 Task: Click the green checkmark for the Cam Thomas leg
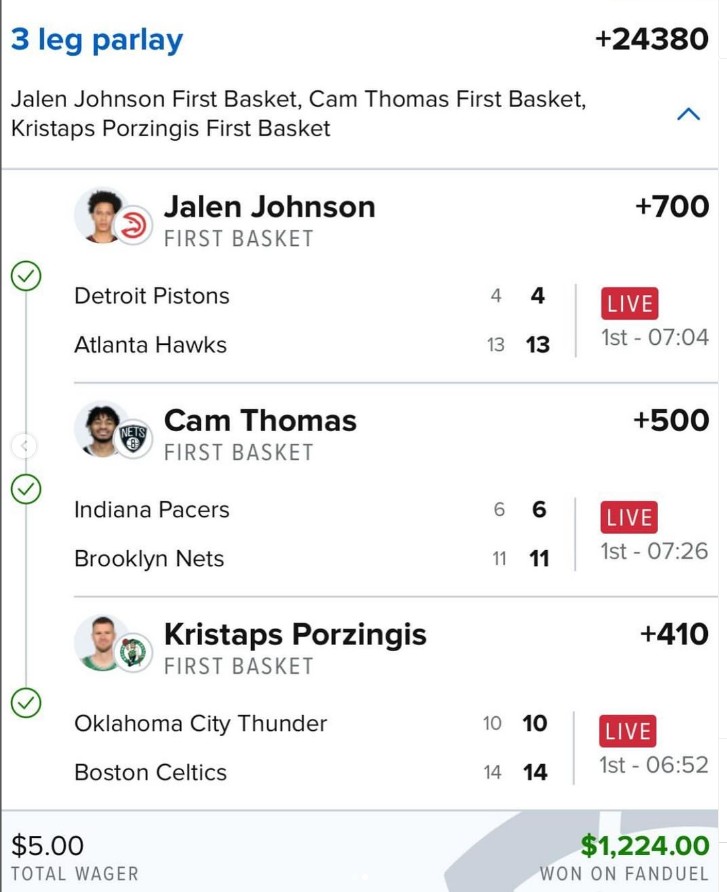coord(26,489)
